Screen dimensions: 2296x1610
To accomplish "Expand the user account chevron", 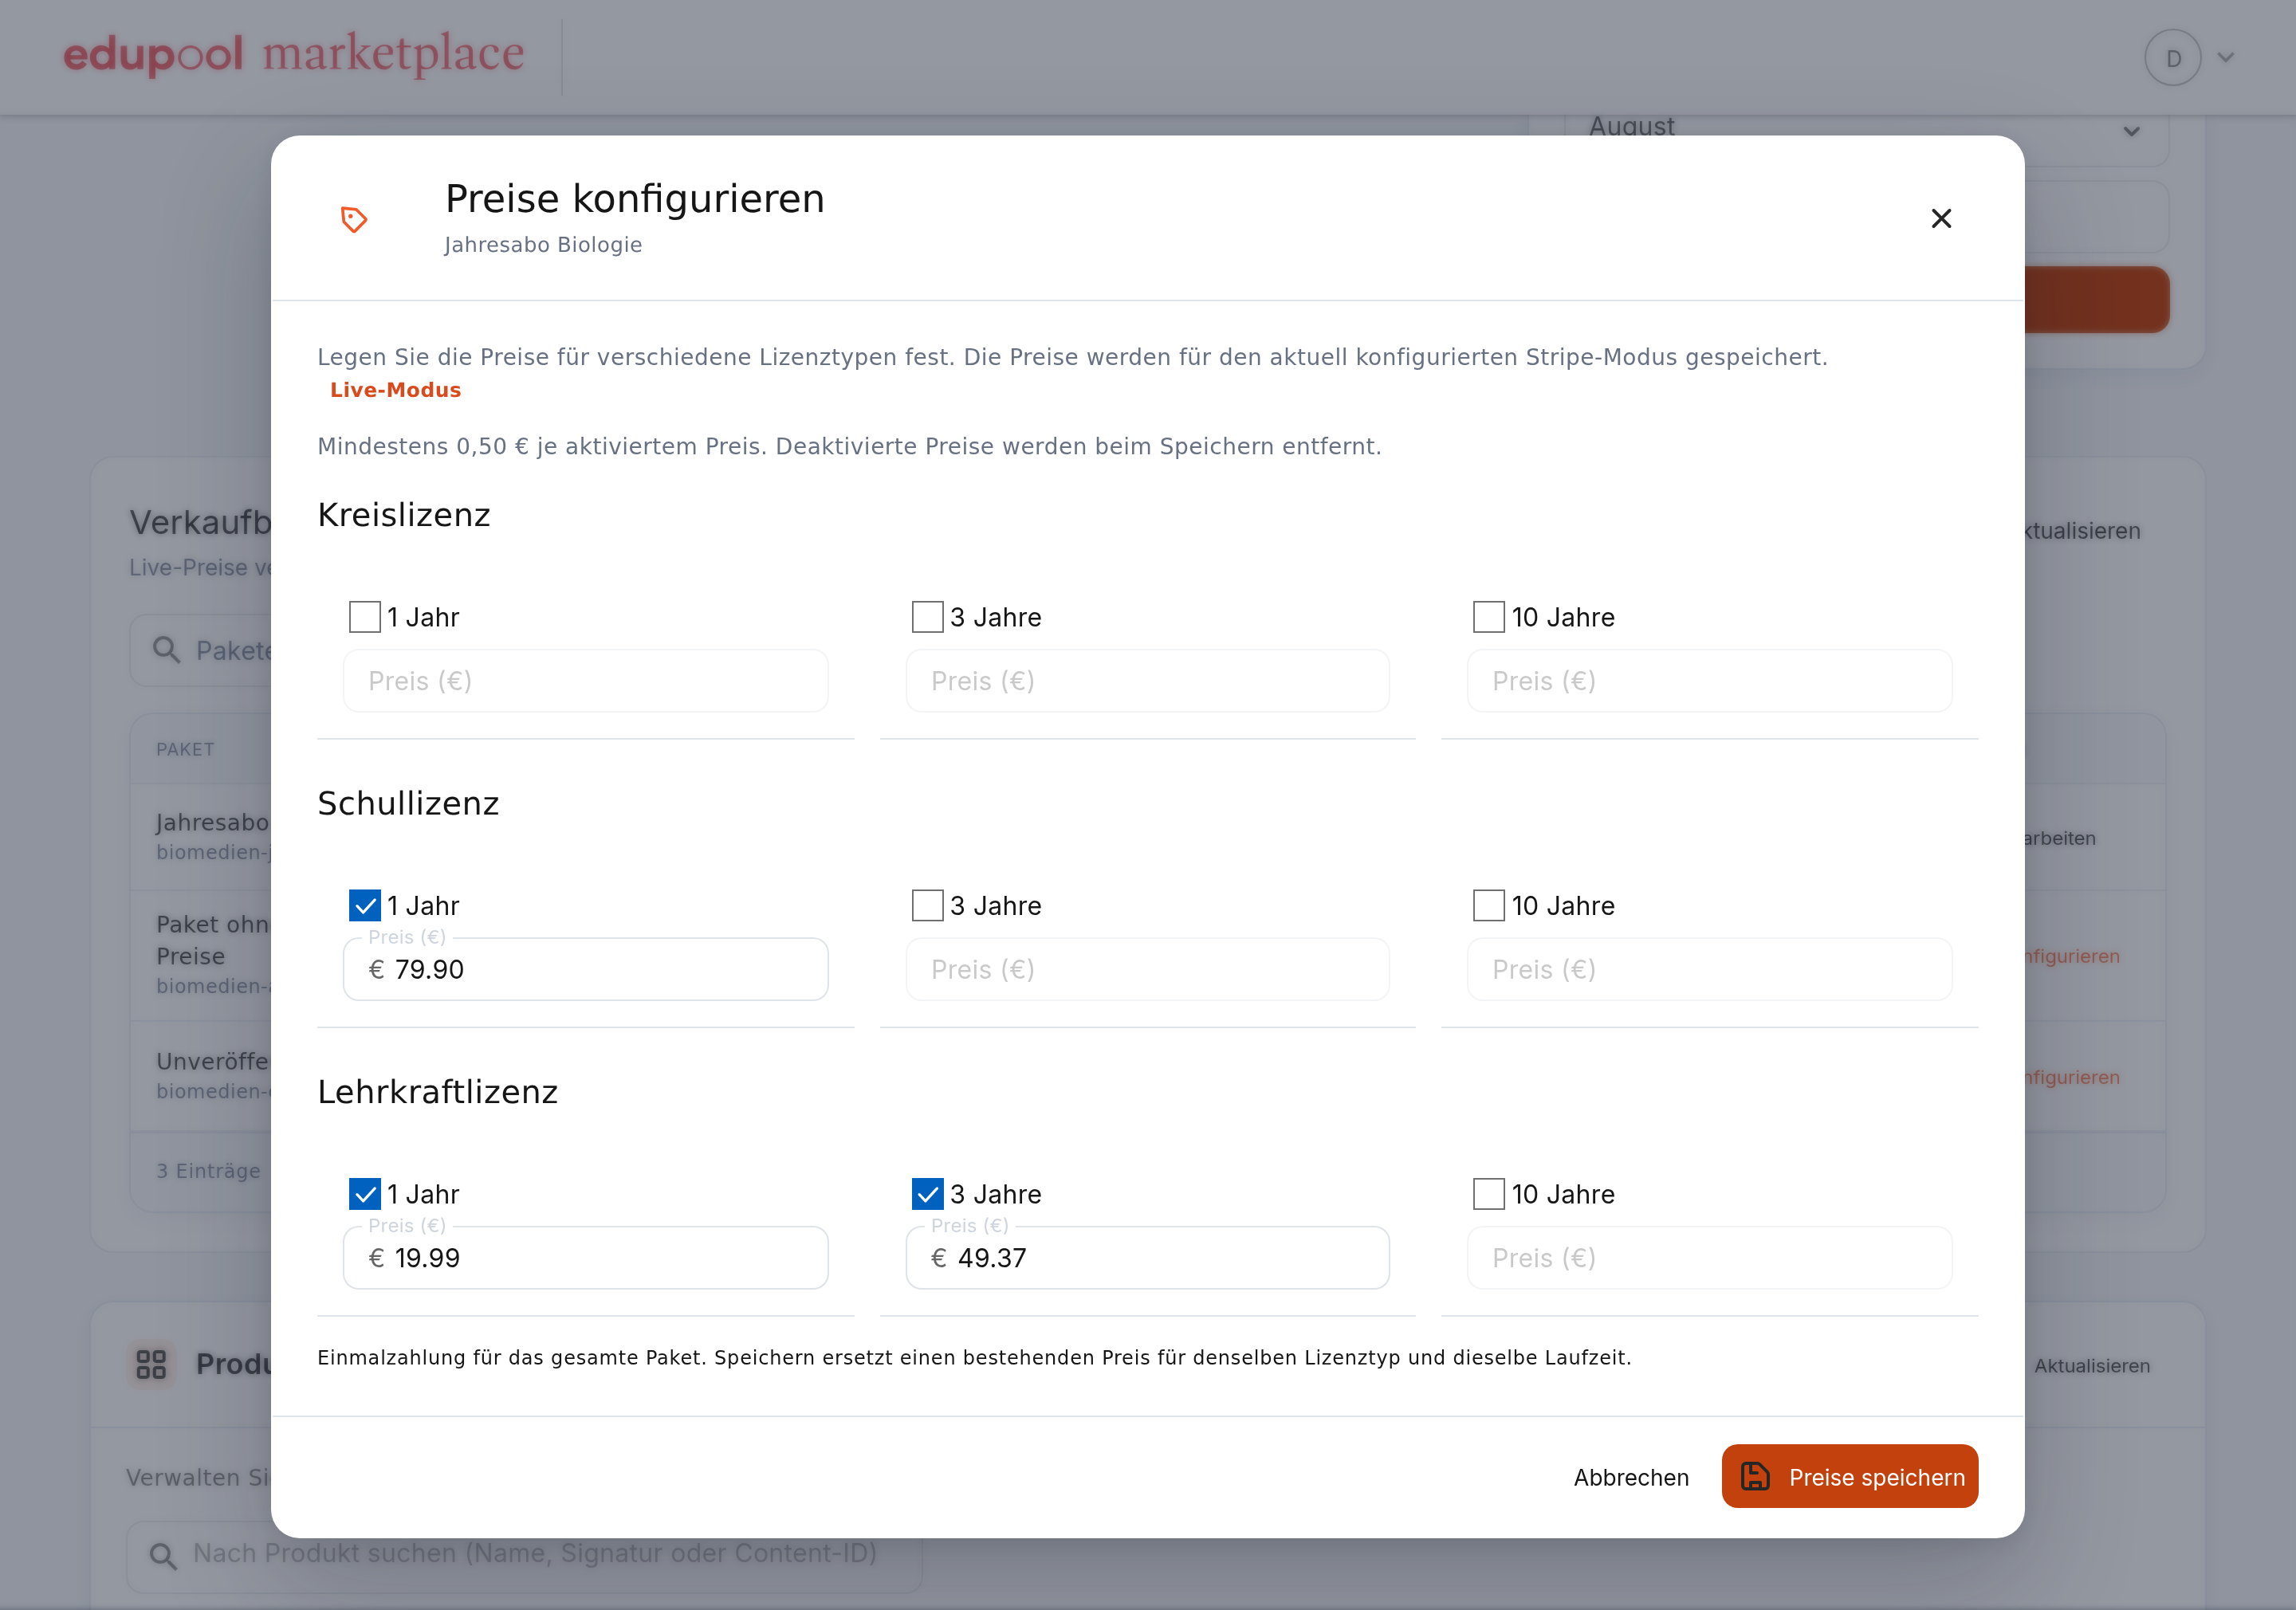I will [2226, 58].
